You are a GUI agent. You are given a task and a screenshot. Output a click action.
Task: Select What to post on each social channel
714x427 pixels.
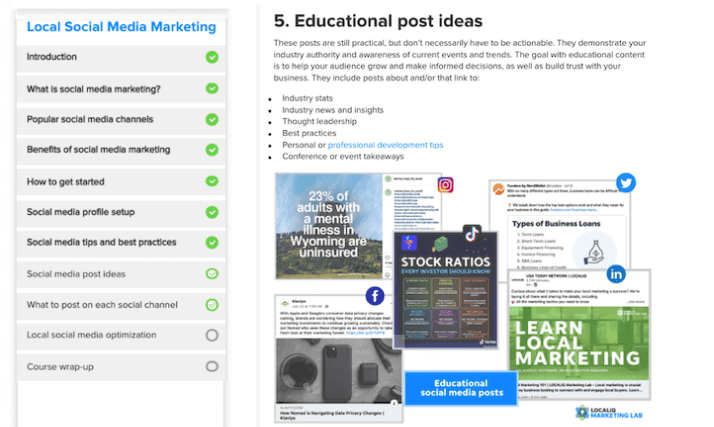pyautogui.click(x=121, y=305)
